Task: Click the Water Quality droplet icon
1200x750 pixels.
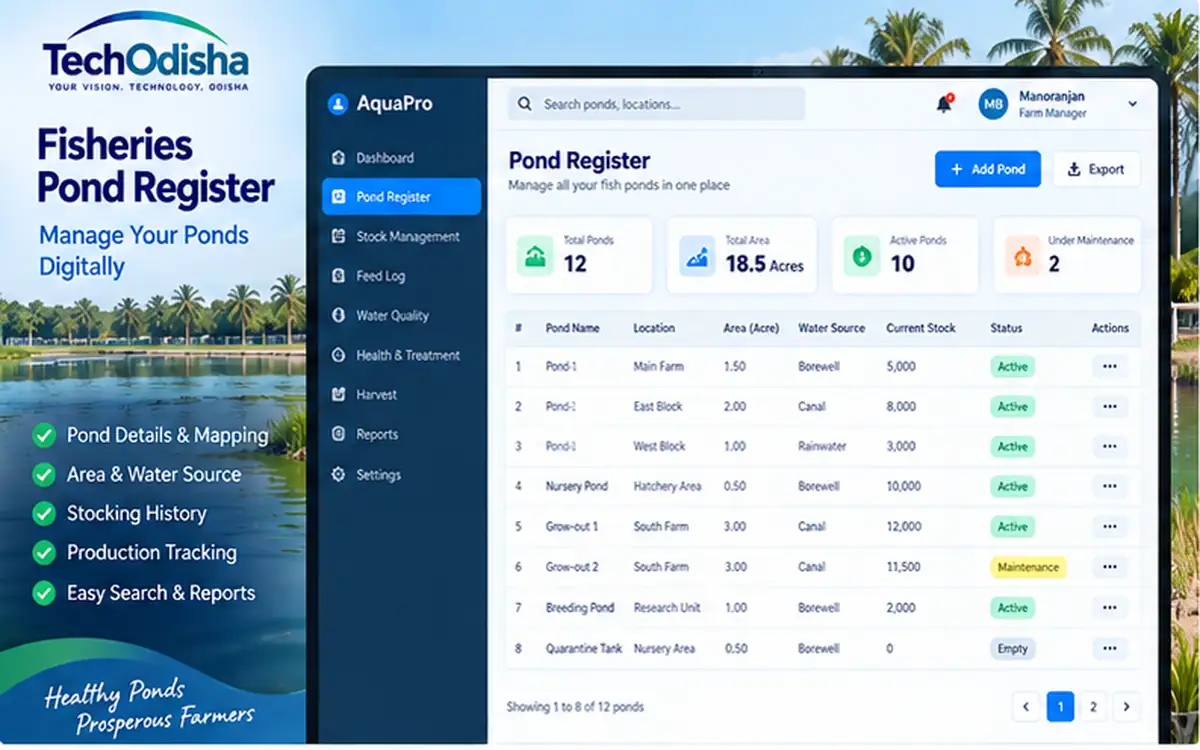Action: pyautogui.click(x=338, y=316)
